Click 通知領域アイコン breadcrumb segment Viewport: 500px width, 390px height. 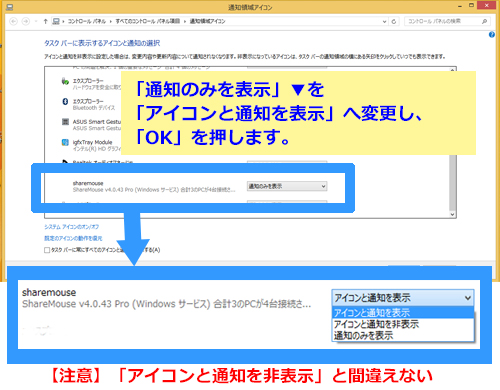[x=207, y=21]
